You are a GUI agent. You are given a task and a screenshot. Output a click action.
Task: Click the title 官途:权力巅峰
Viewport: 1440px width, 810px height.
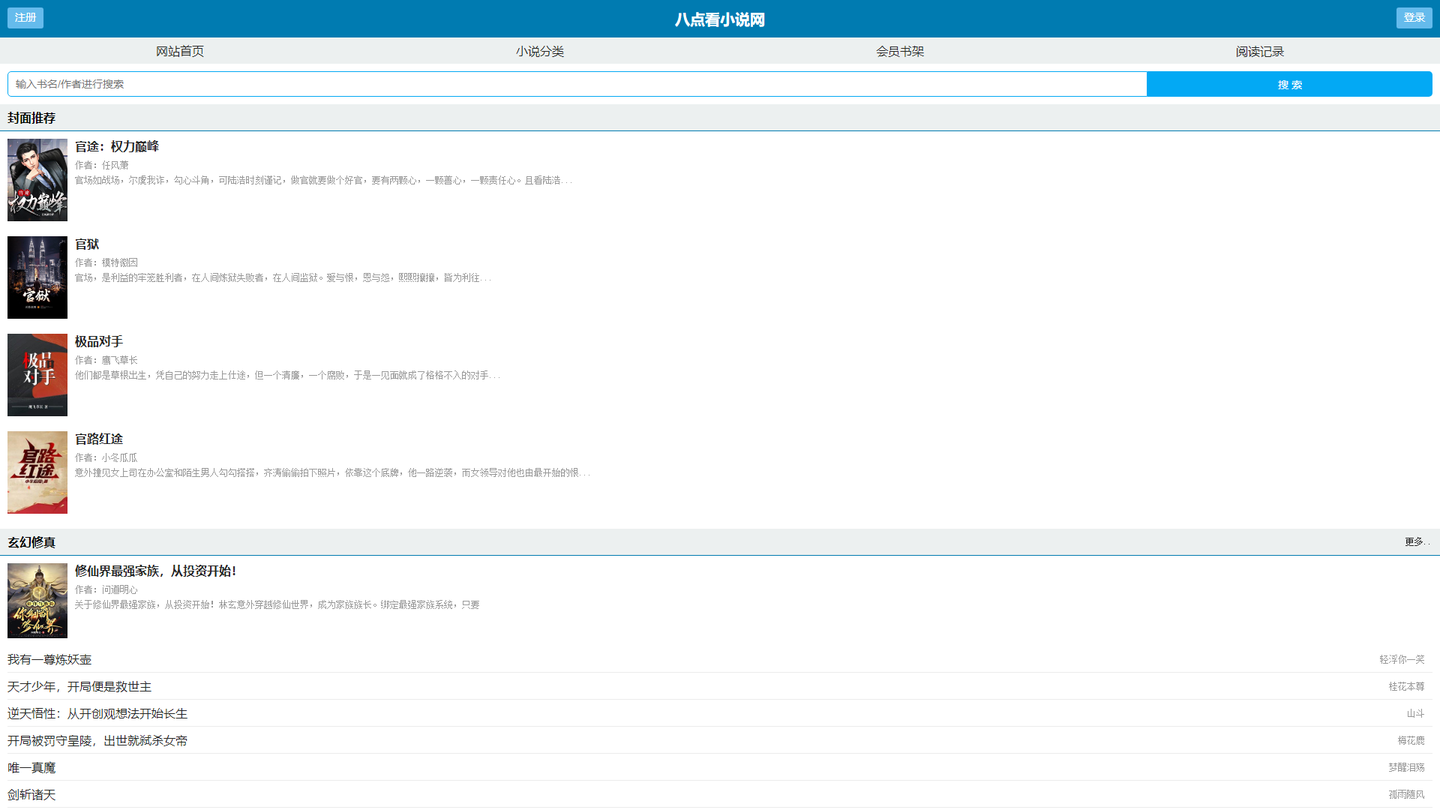(117, 147)
